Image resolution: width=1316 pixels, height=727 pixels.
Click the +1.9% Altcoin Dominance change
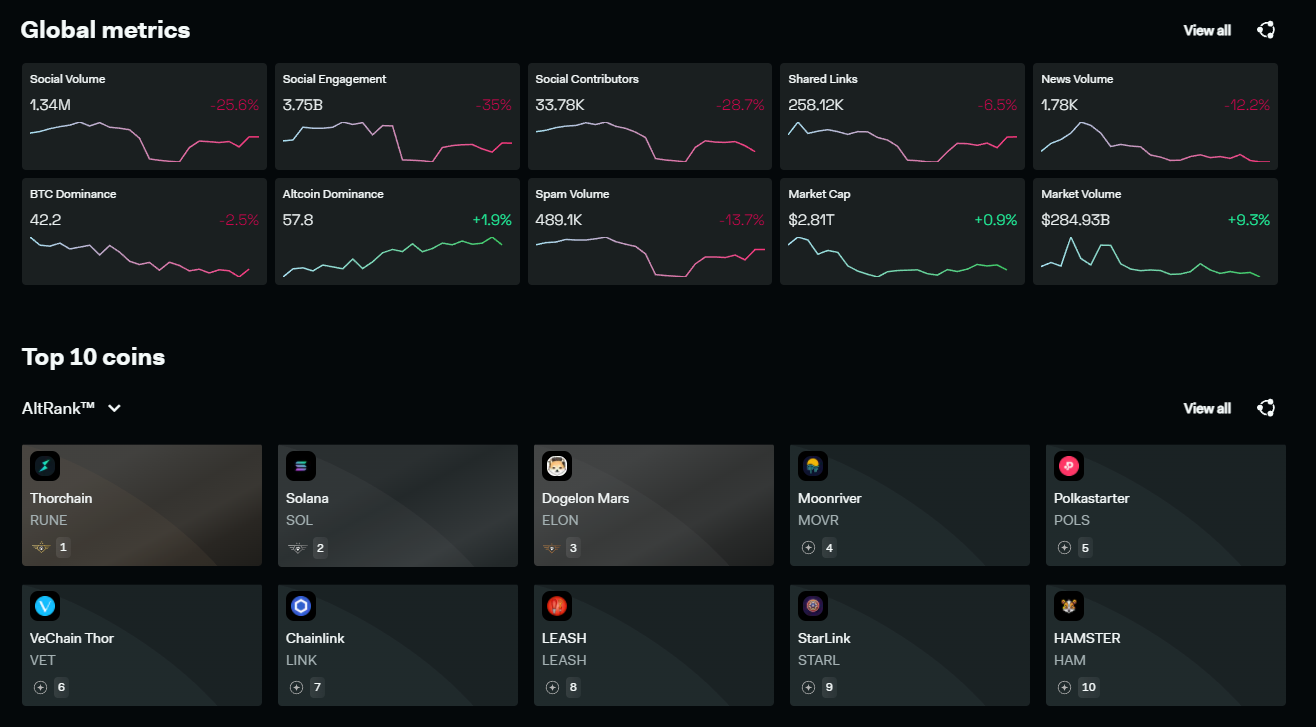[491, 220]
